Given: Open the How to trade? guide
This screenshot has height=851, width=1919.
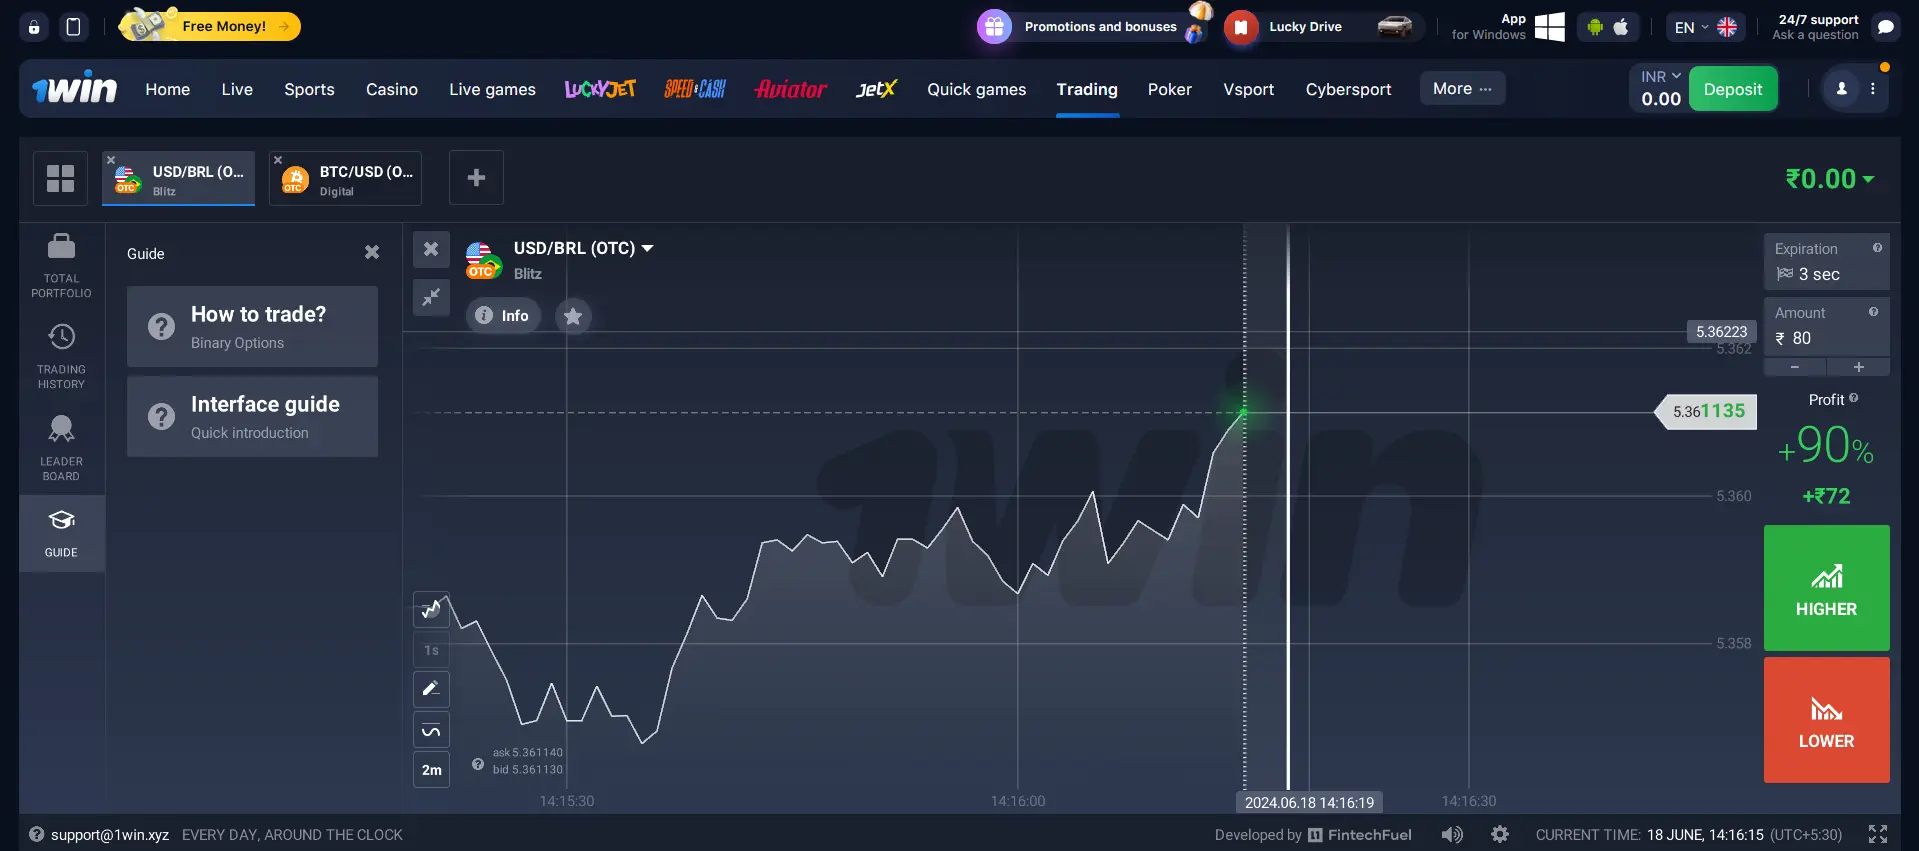Looking at the screenshot, I should (x=252, y=327).
